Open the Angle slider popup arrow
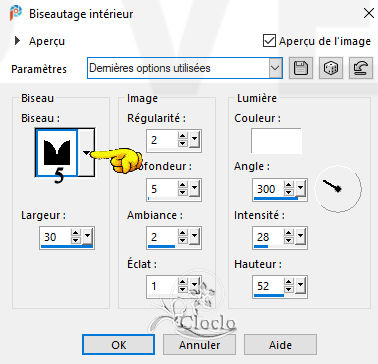Screen dimensions: 378x364 301,189
